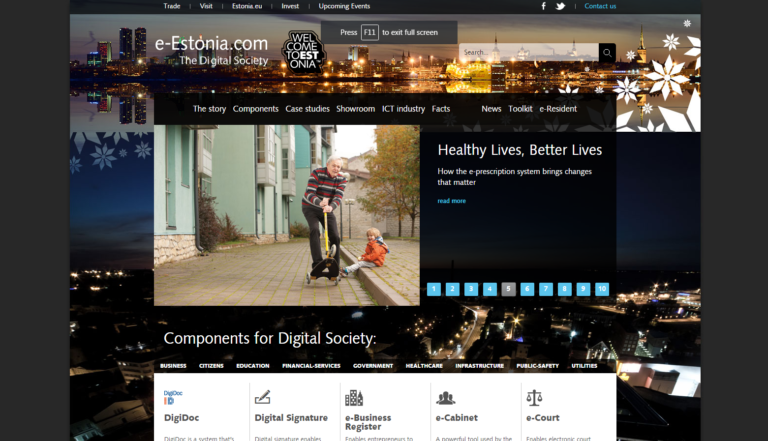Select the GOVERNMENT category tab
Viewport: 768px width, 441px height.
click(373, 366)
